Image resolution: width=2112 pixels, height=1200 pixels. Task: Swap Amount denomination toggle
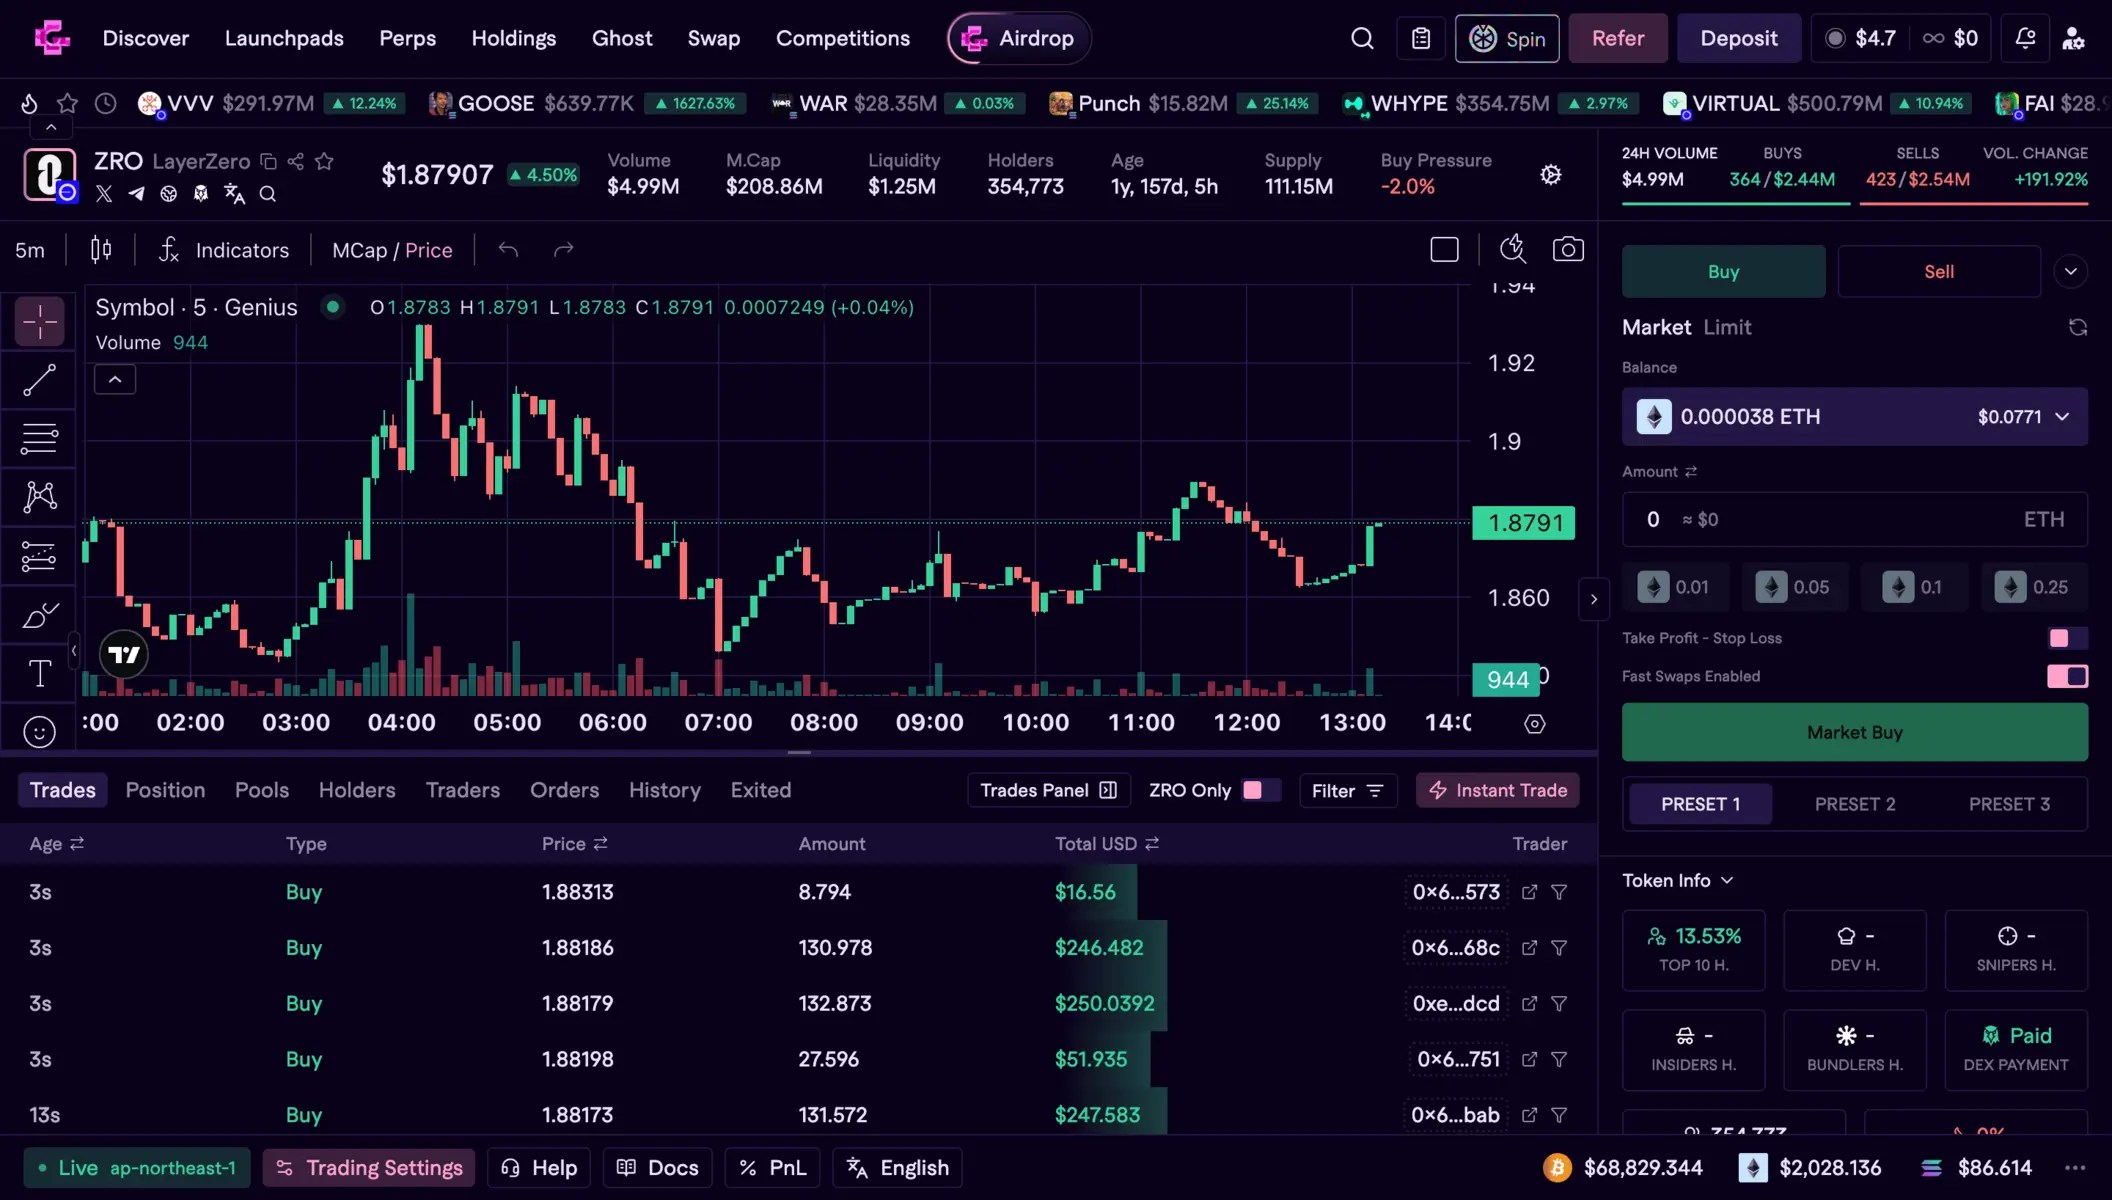tap(1691, 472)
